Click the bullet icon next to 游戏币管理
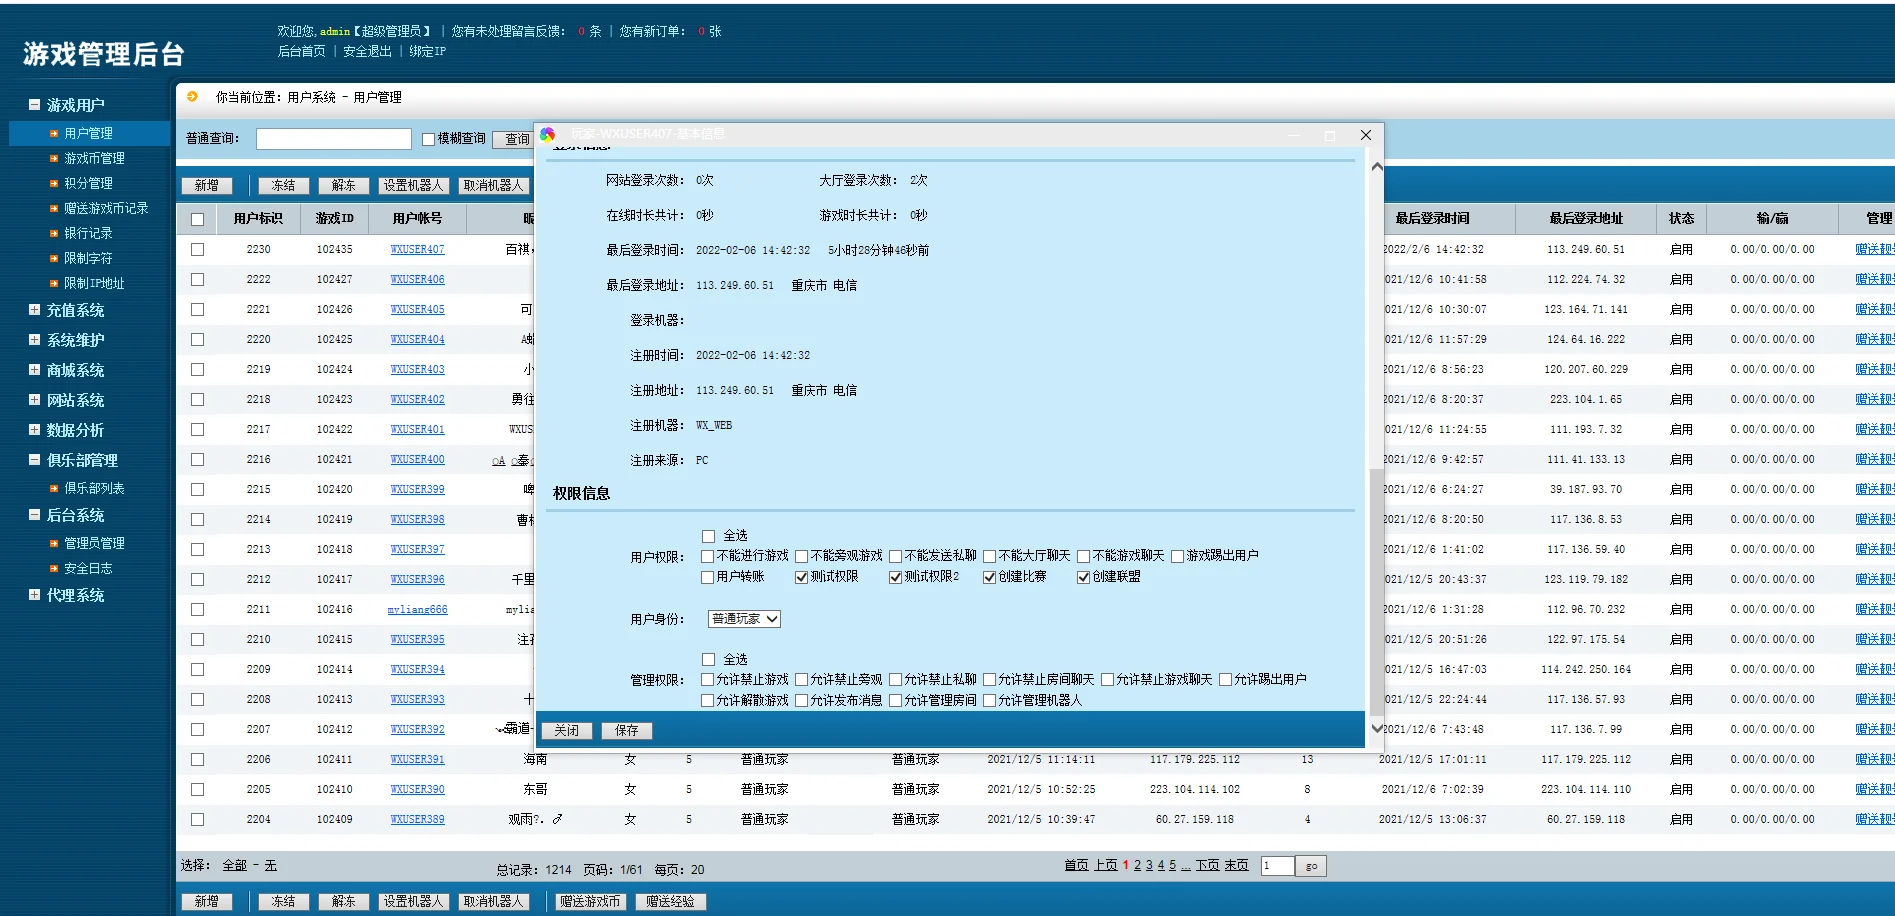 [x=54, y=158]
